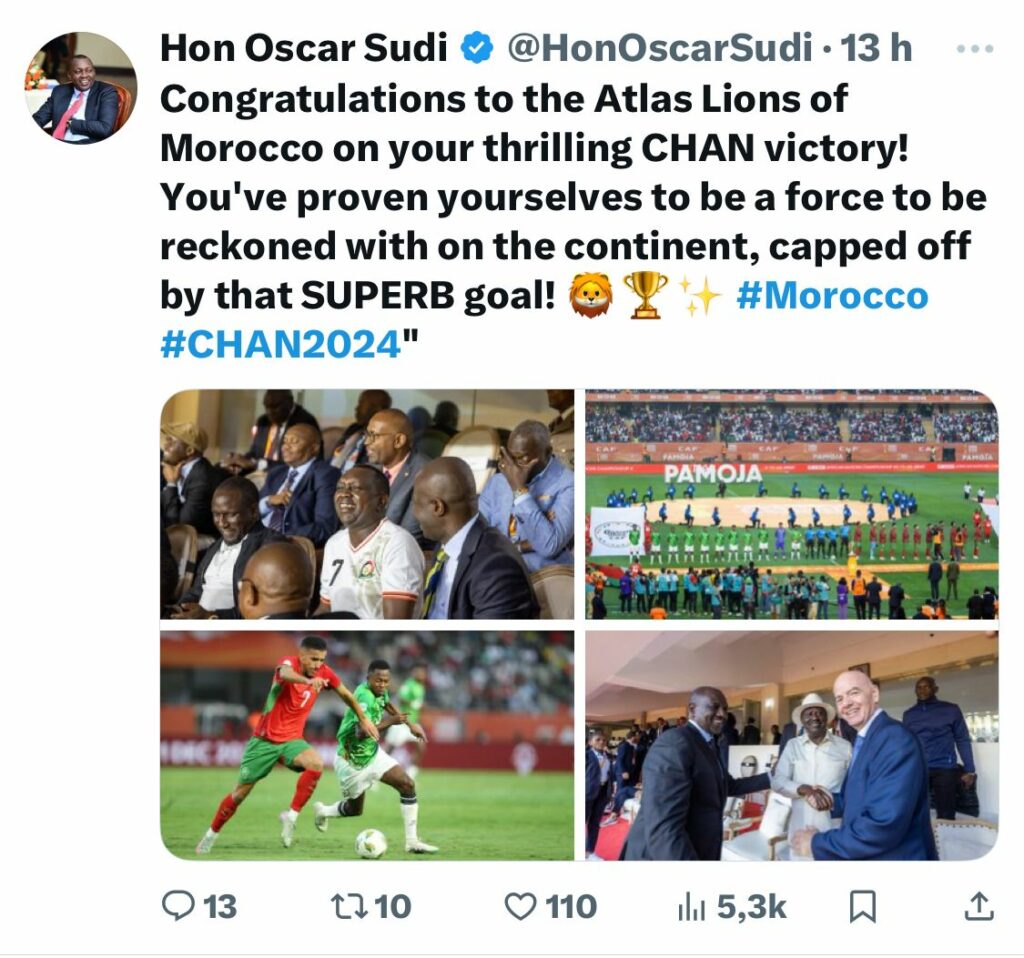This screenshot has height=958, width=1024.
Task: Click the 13 h timestamp
Action: pos(876,48)
